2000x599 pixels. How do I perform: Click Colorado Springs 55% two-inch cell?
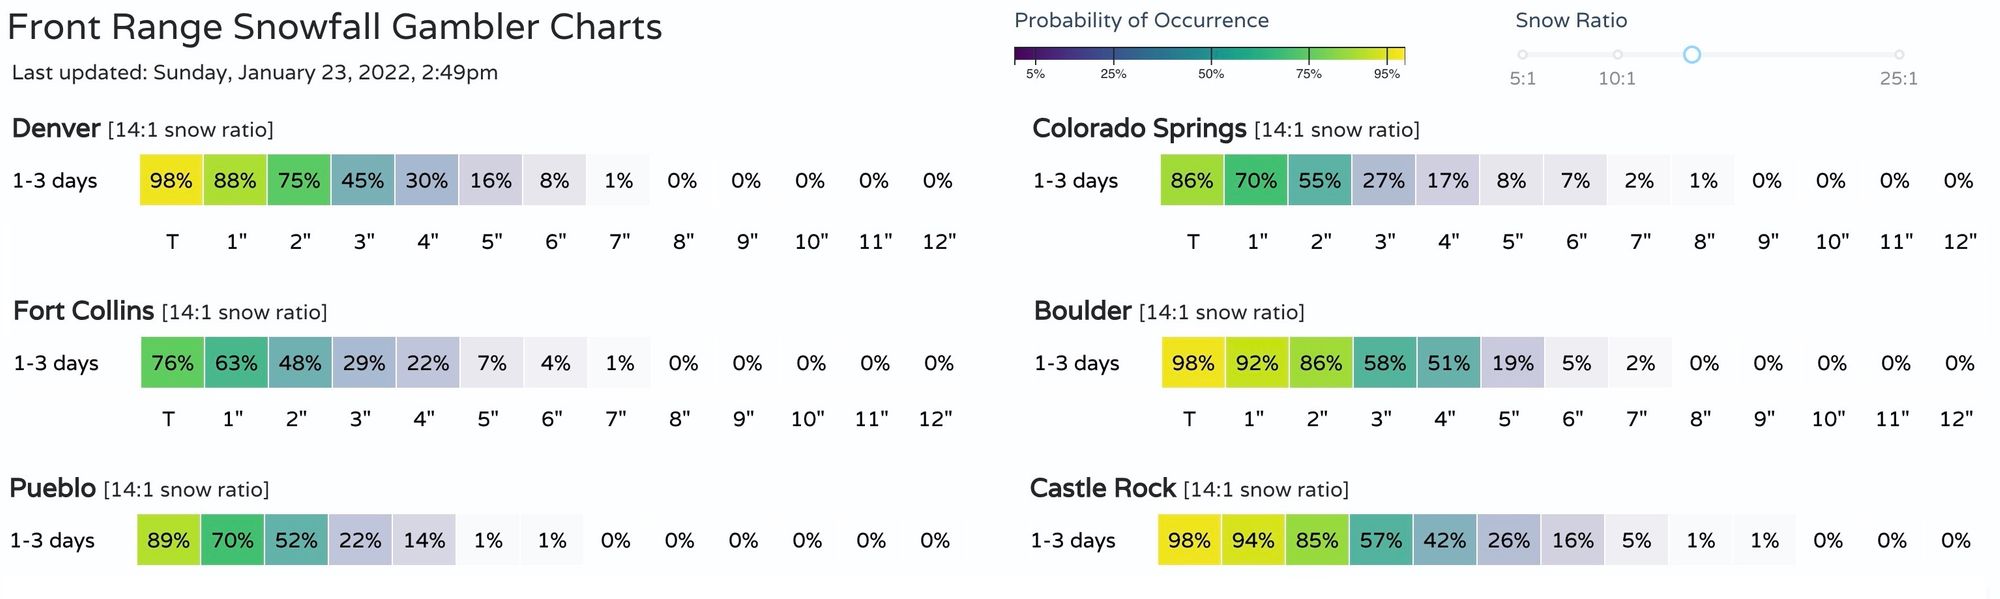pyautogui.click(x=1320, y=180)
